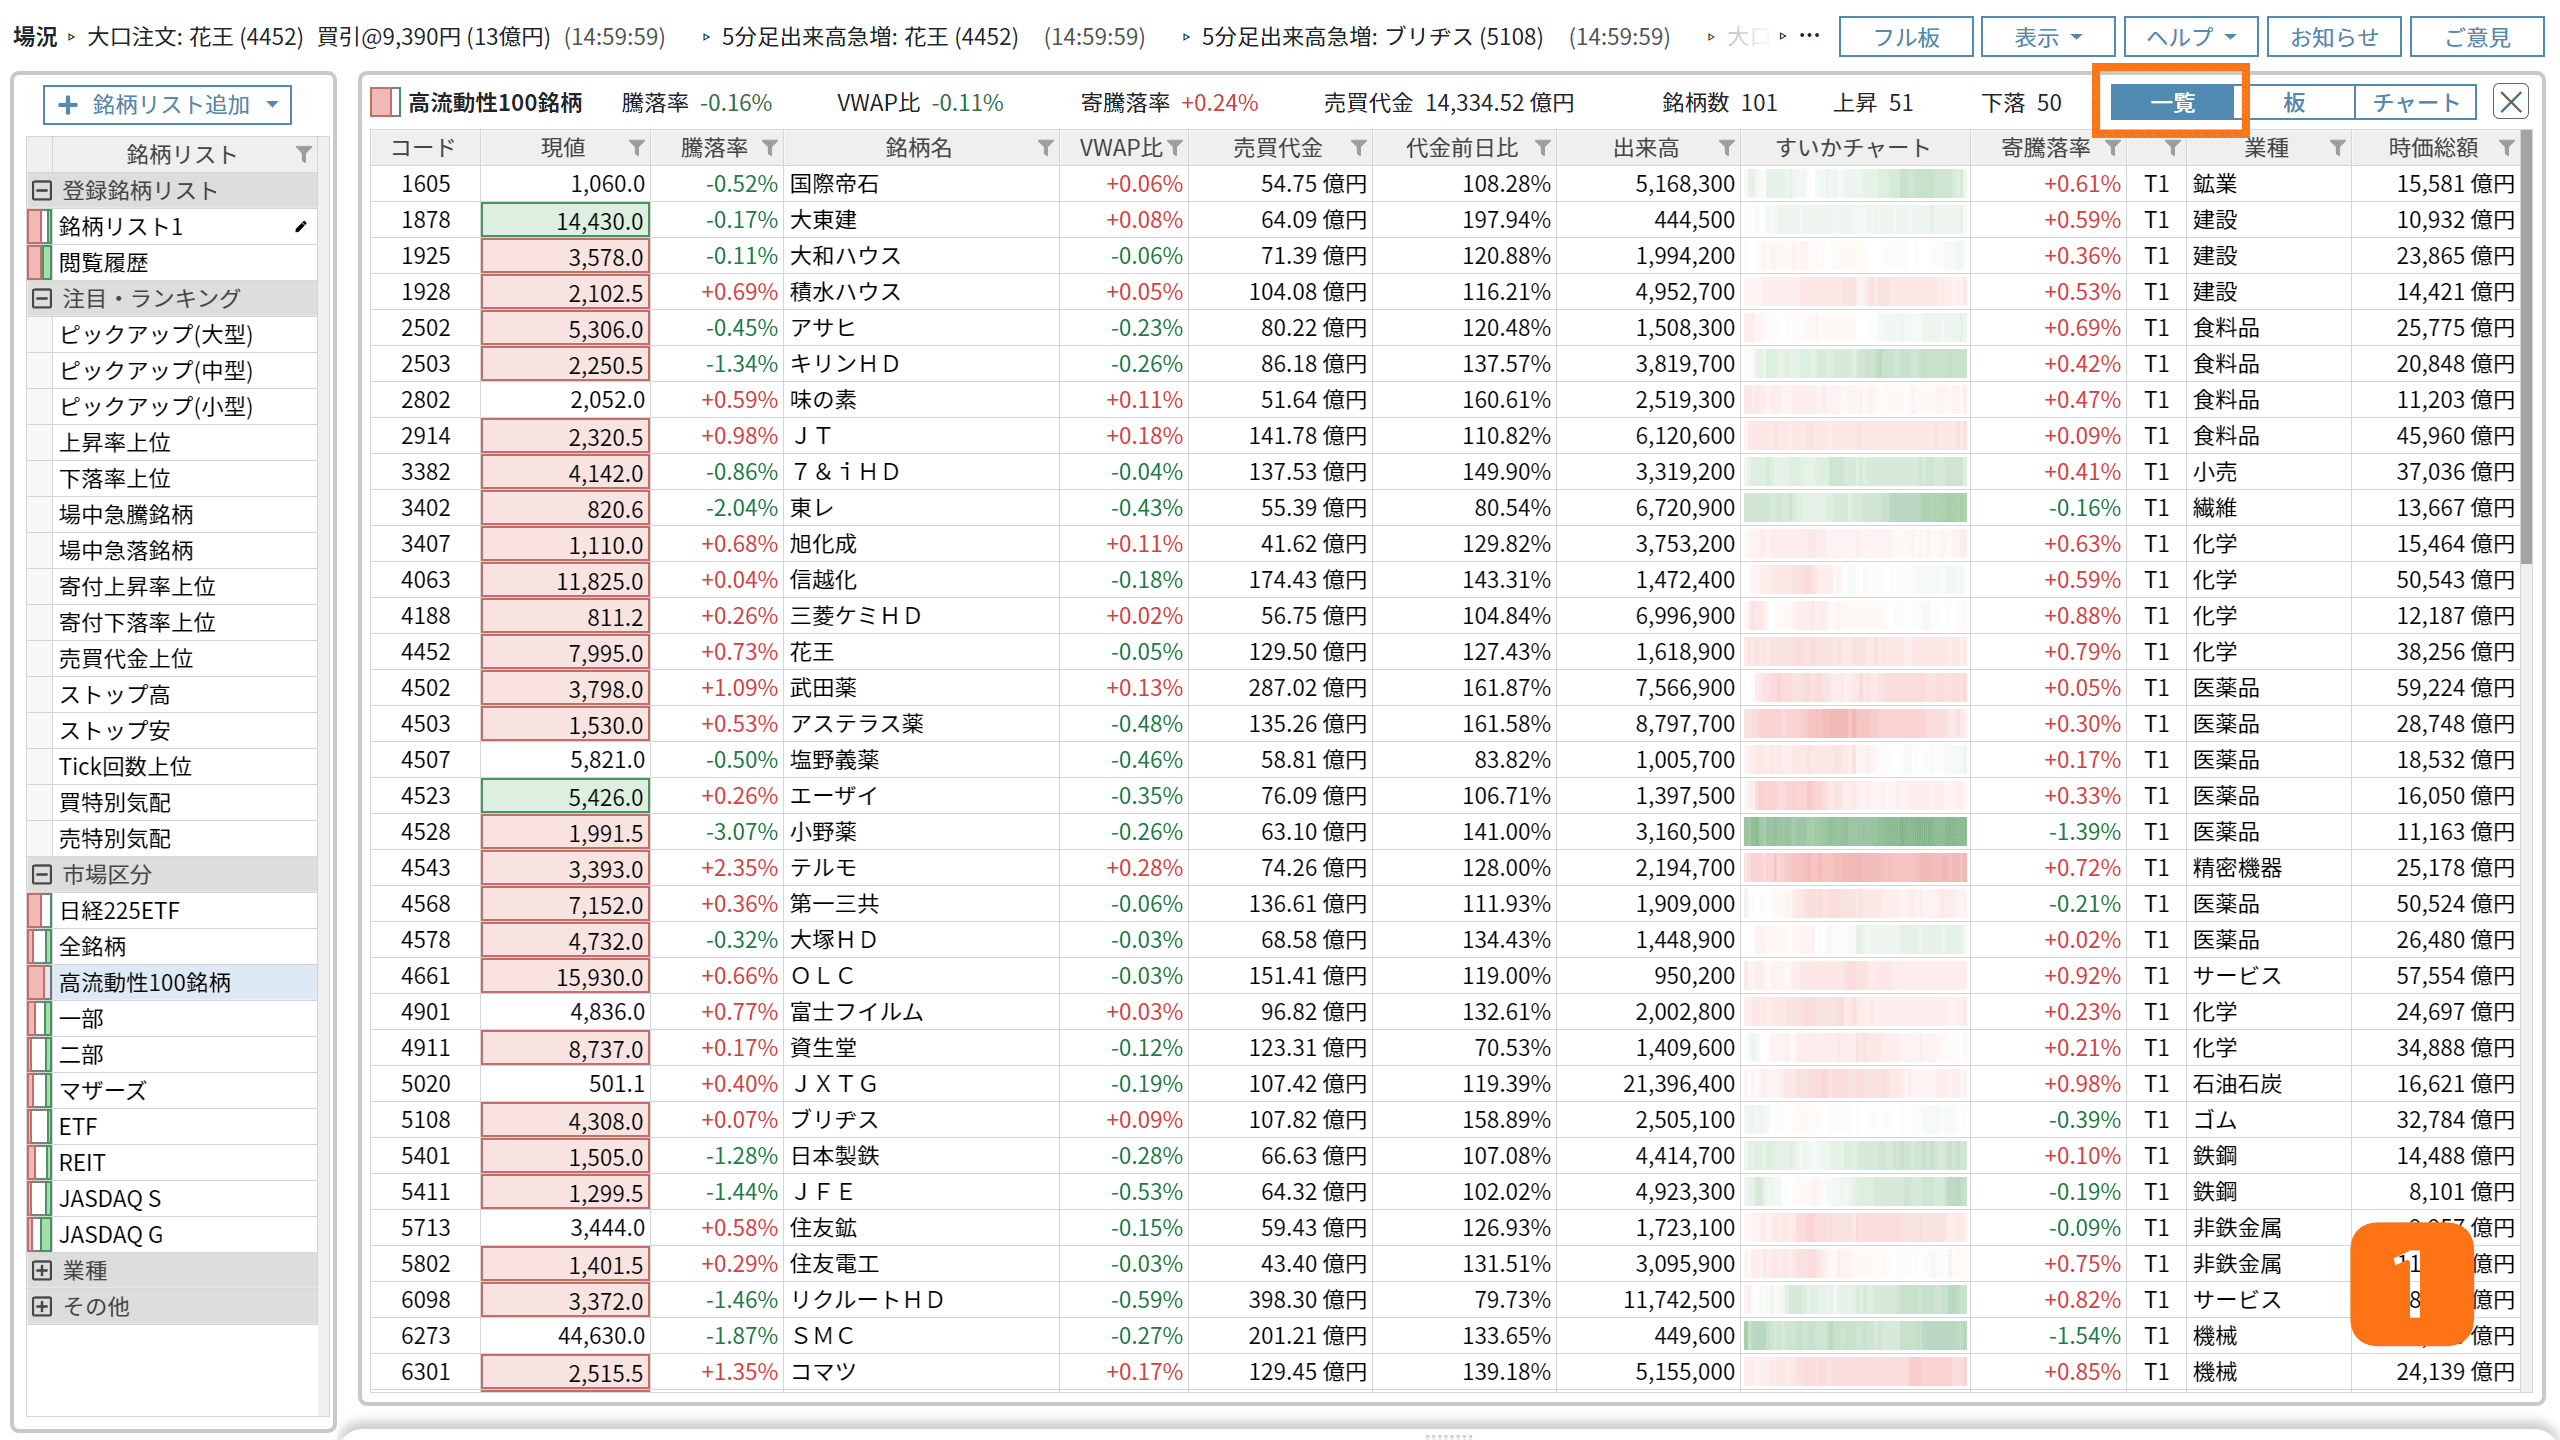Viewport: 2560px width, 1440px height.
Task: Click the ticker overflow ellipsis icon
Action: pyautogui.click(x=1809, y=37)
